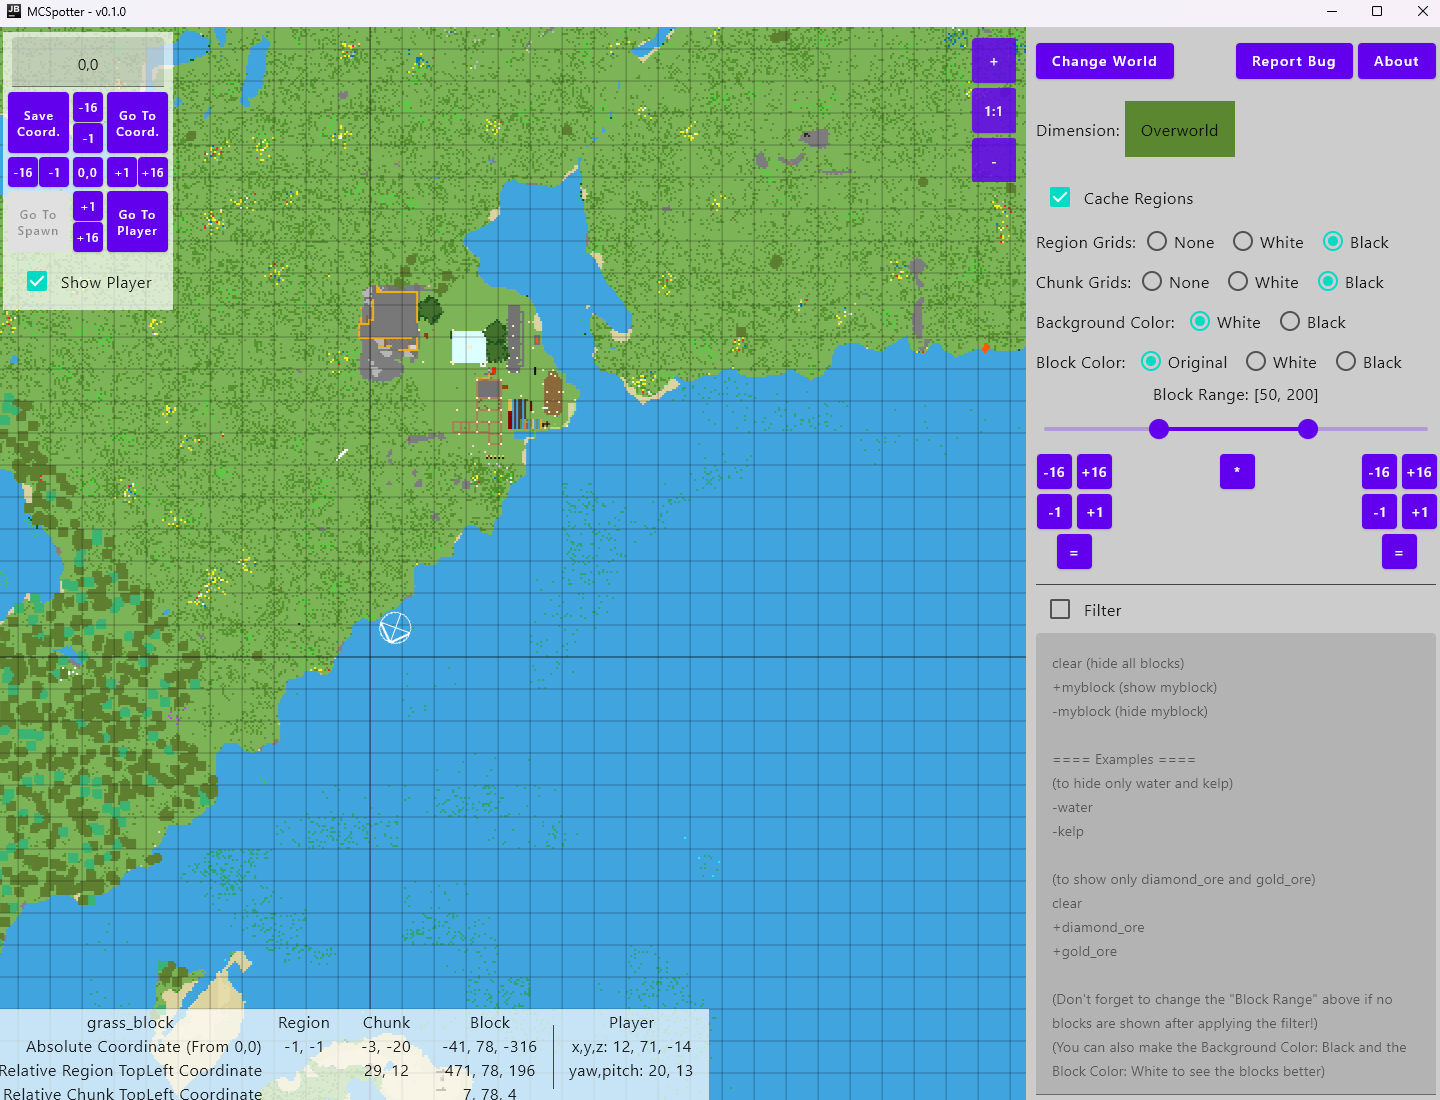This screenshot has width=1440, height=1100.
Task: Open the Report Bug page
Action: pyautogui.click(x=1294, y=61)
